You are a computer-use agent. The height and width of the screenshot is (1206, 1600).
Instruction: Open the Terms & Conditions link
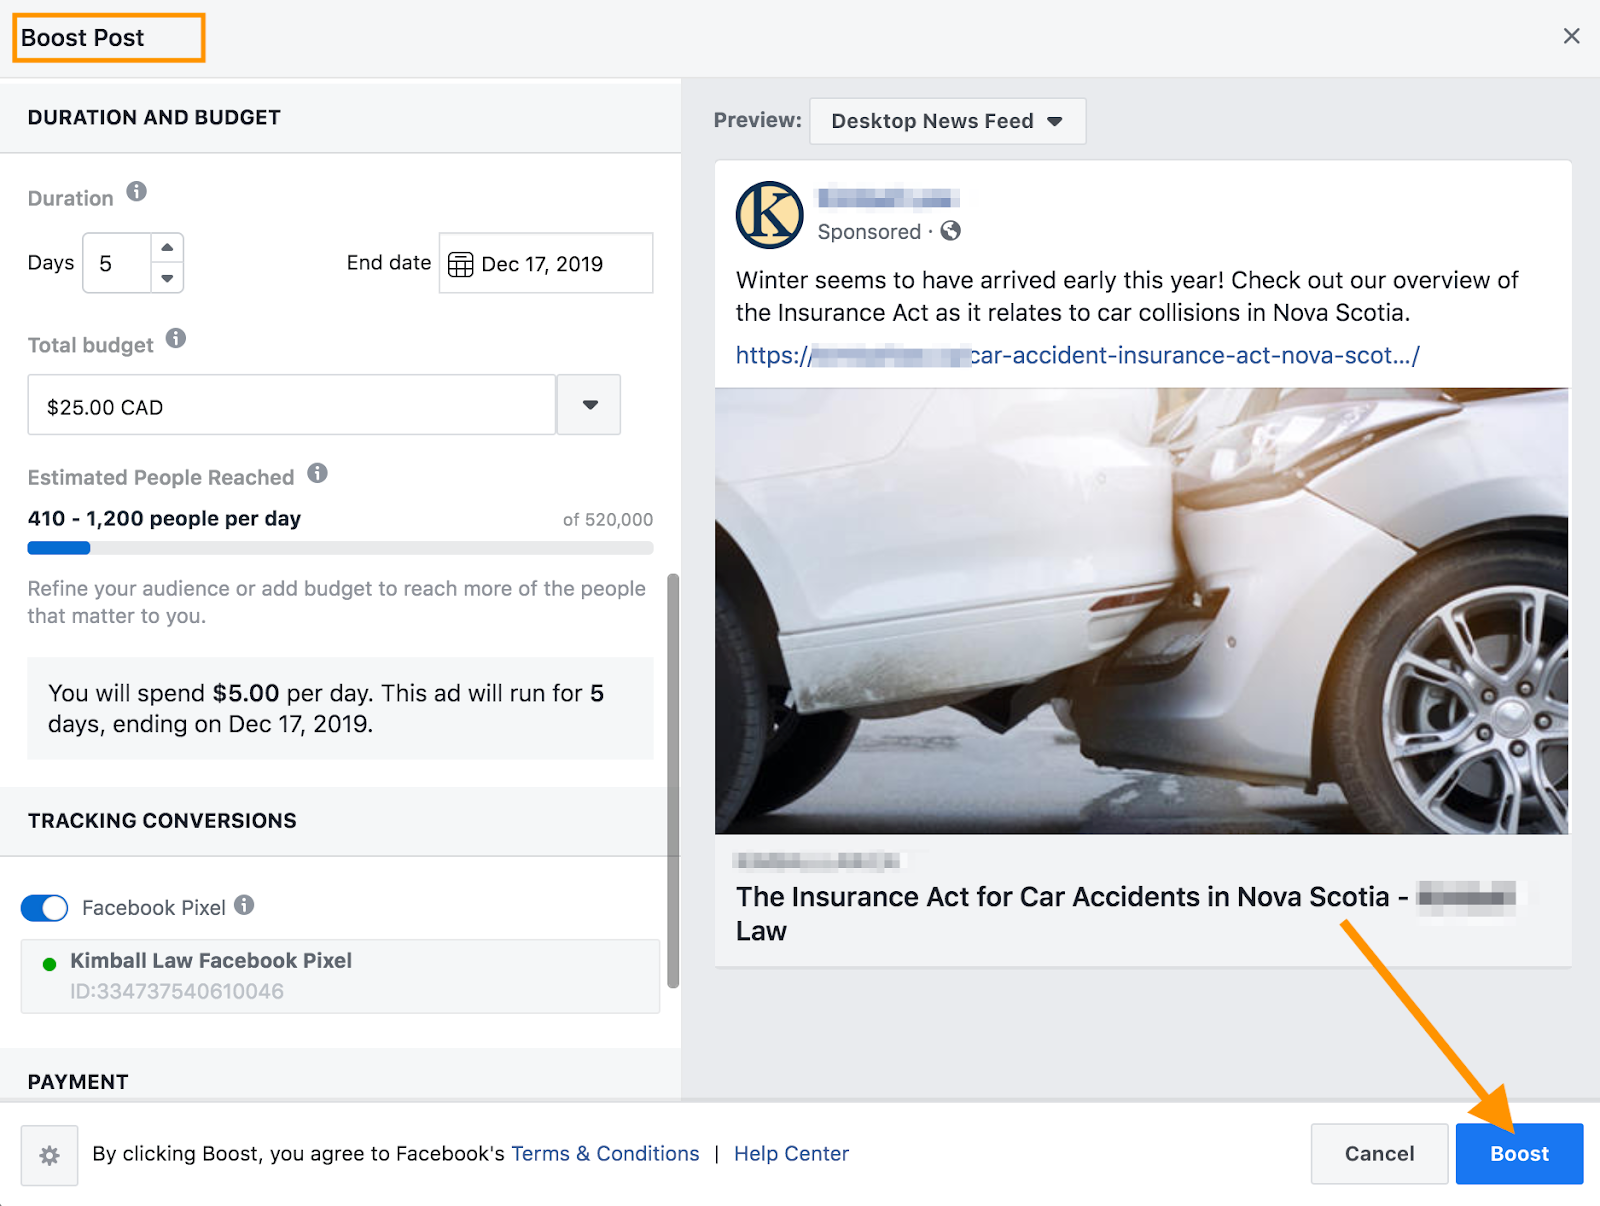point(605,1154)
